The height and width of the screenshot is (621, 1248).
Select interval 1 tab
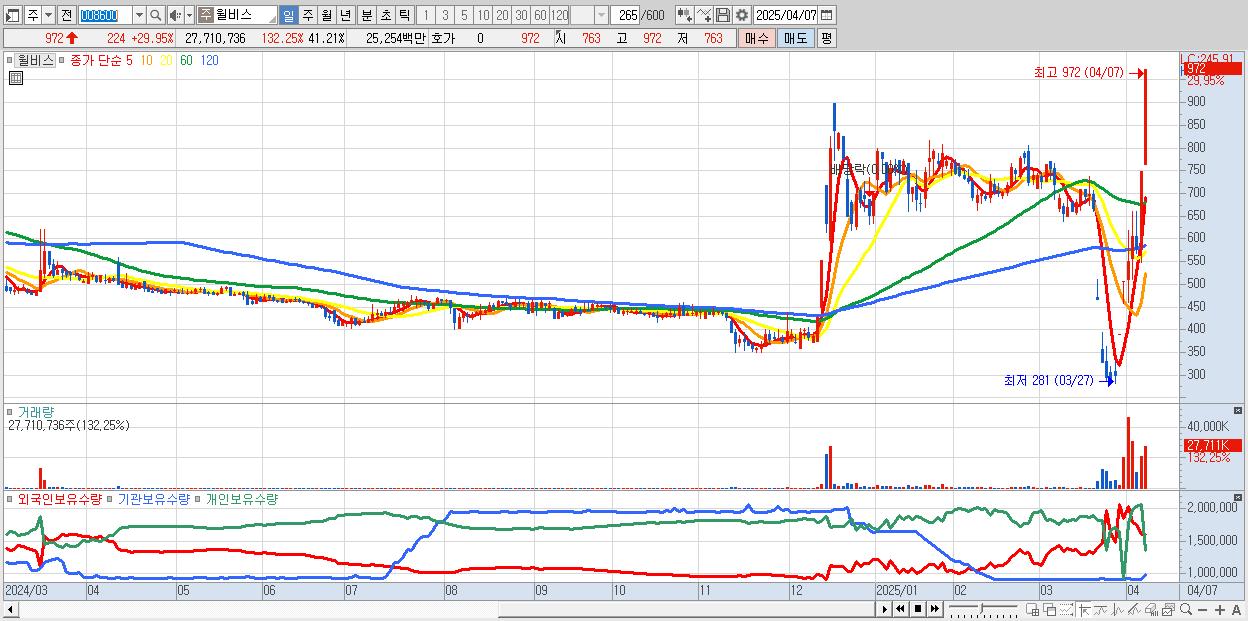click(425, 15)
